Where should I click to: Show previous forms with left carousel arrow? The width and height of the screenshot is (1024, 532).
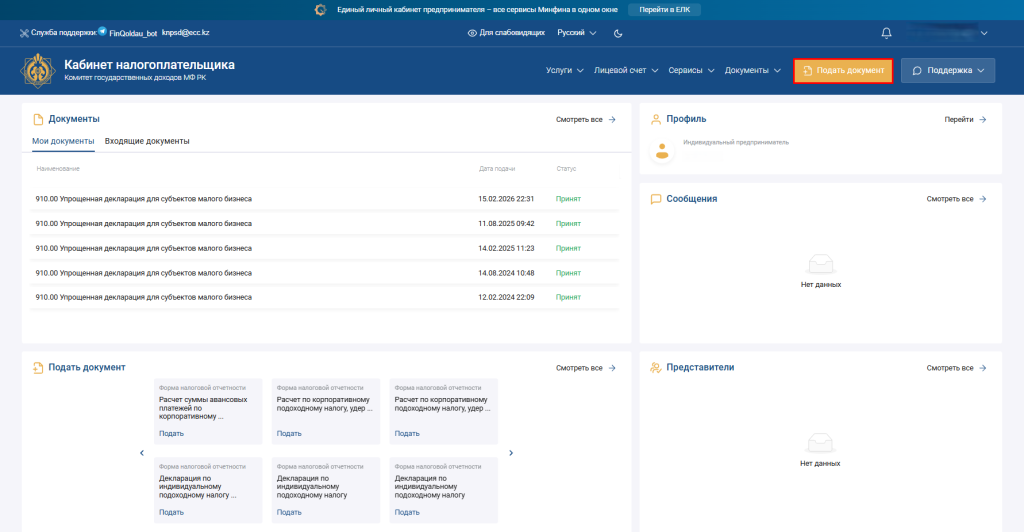pos(142,453)
